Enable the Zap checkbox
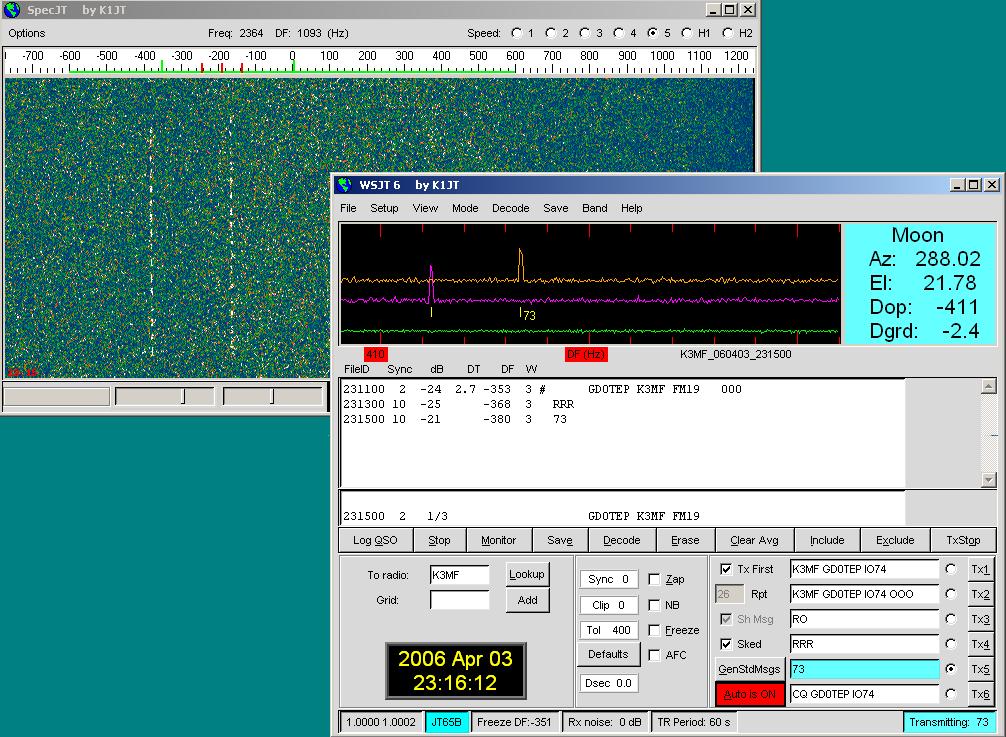This screenshot has height=737, width=1006. pyautogui.click(x=654, y=580)
